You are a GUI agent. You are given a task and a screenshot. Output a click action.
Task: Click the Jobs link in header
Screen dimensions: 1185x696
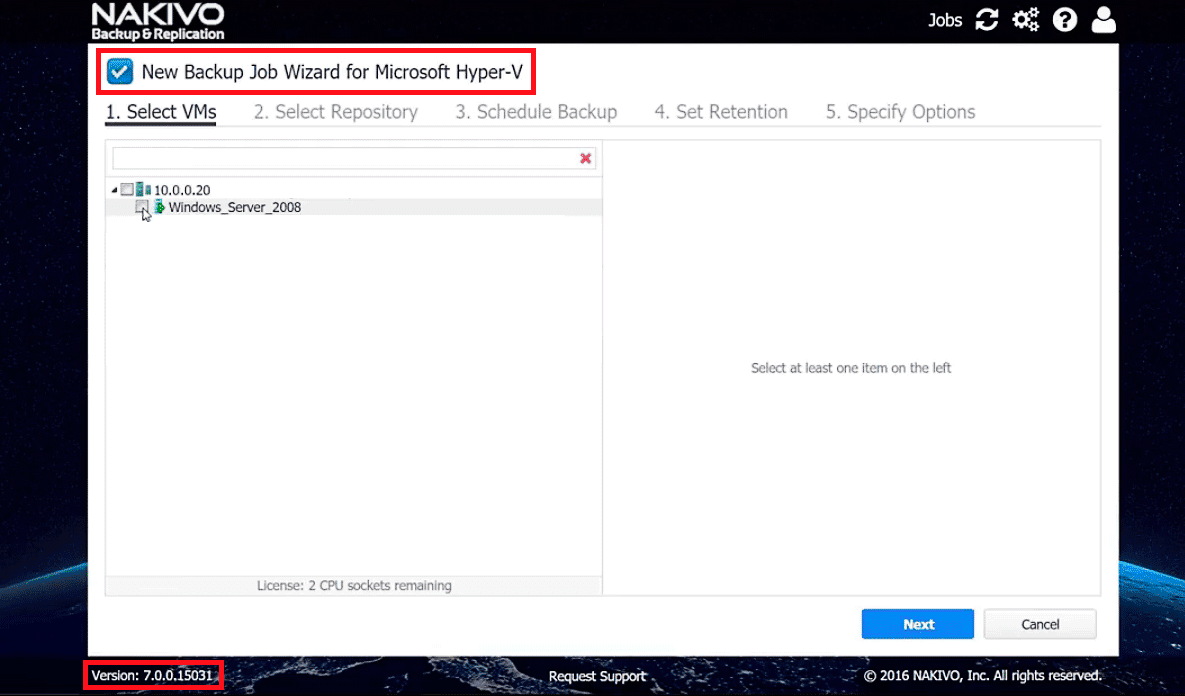945,20
